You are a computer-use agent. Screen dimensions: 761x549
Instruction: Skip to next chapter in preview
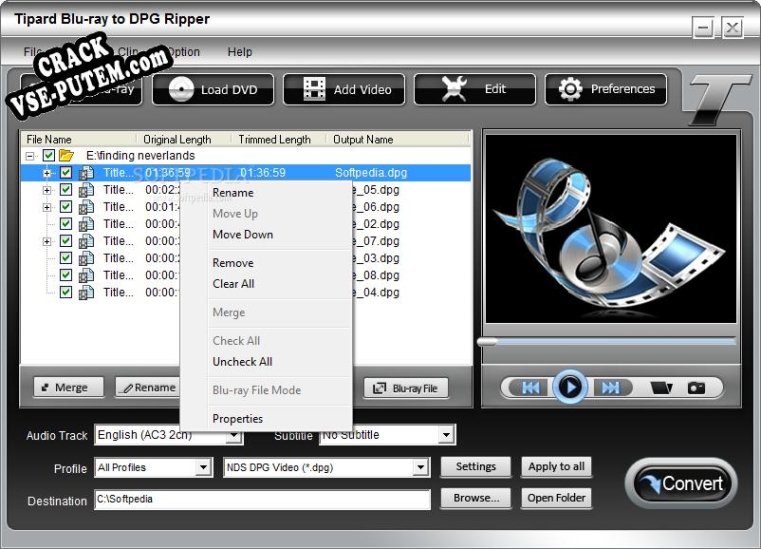coord(610,387)
